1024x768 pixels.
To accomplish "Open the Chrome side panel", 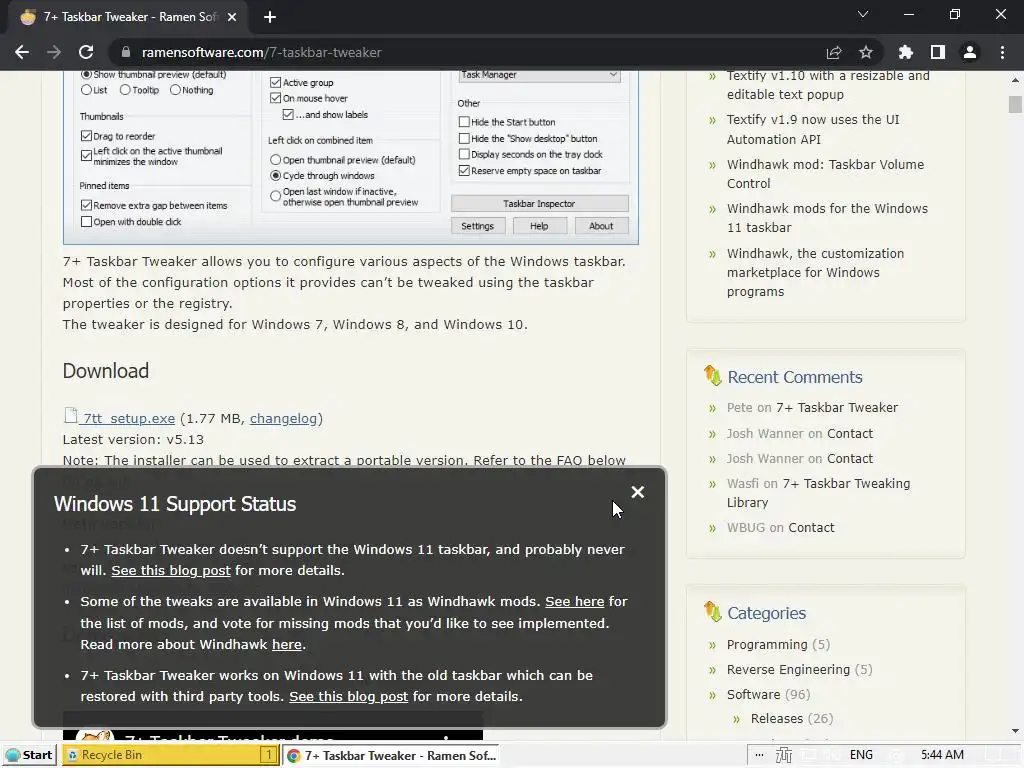I will pos(938,52).
